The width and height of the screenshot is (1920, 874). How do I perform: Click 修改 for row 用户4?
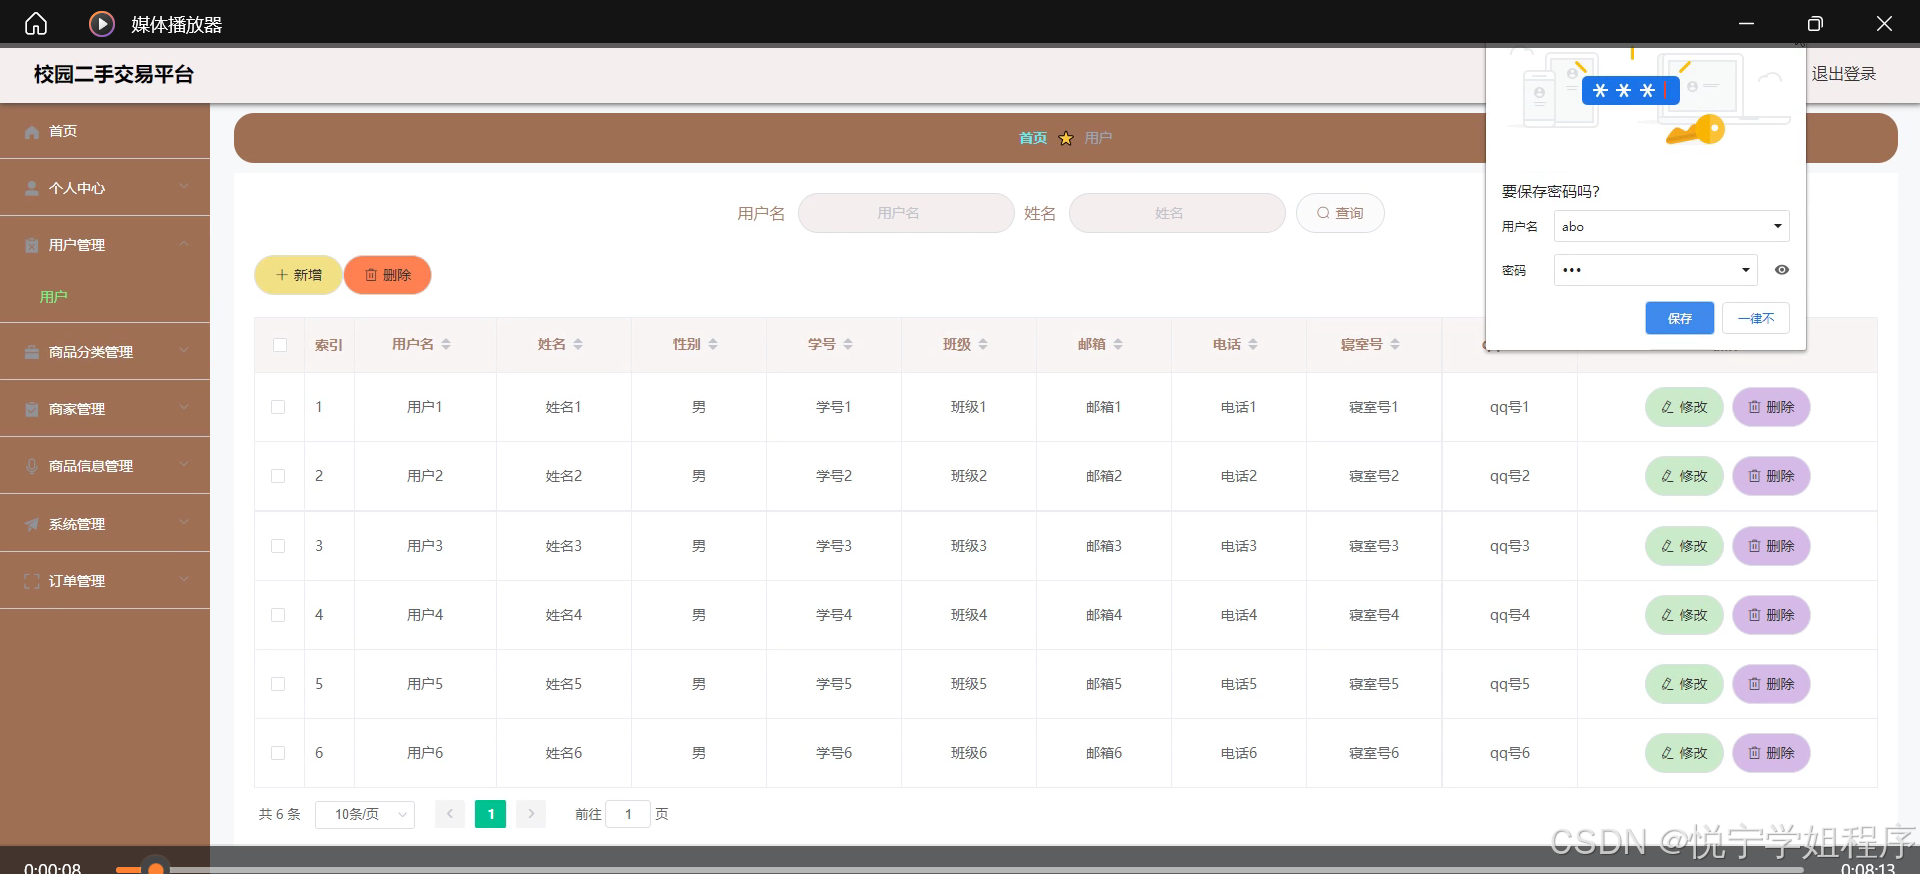tap(1684, 615)
